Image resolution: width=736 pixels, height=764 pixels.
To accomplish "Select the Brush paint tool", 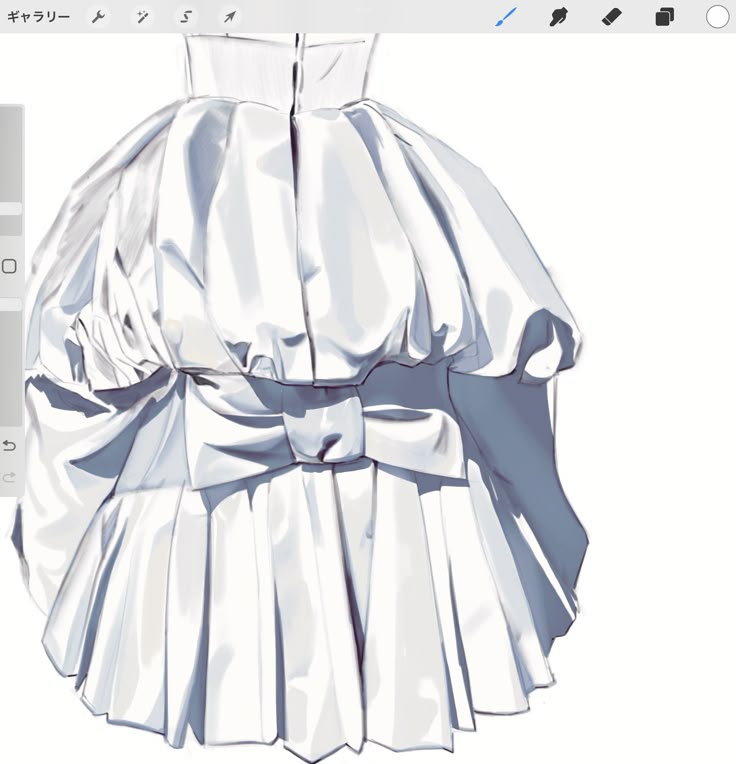I will tap(506, 17).
